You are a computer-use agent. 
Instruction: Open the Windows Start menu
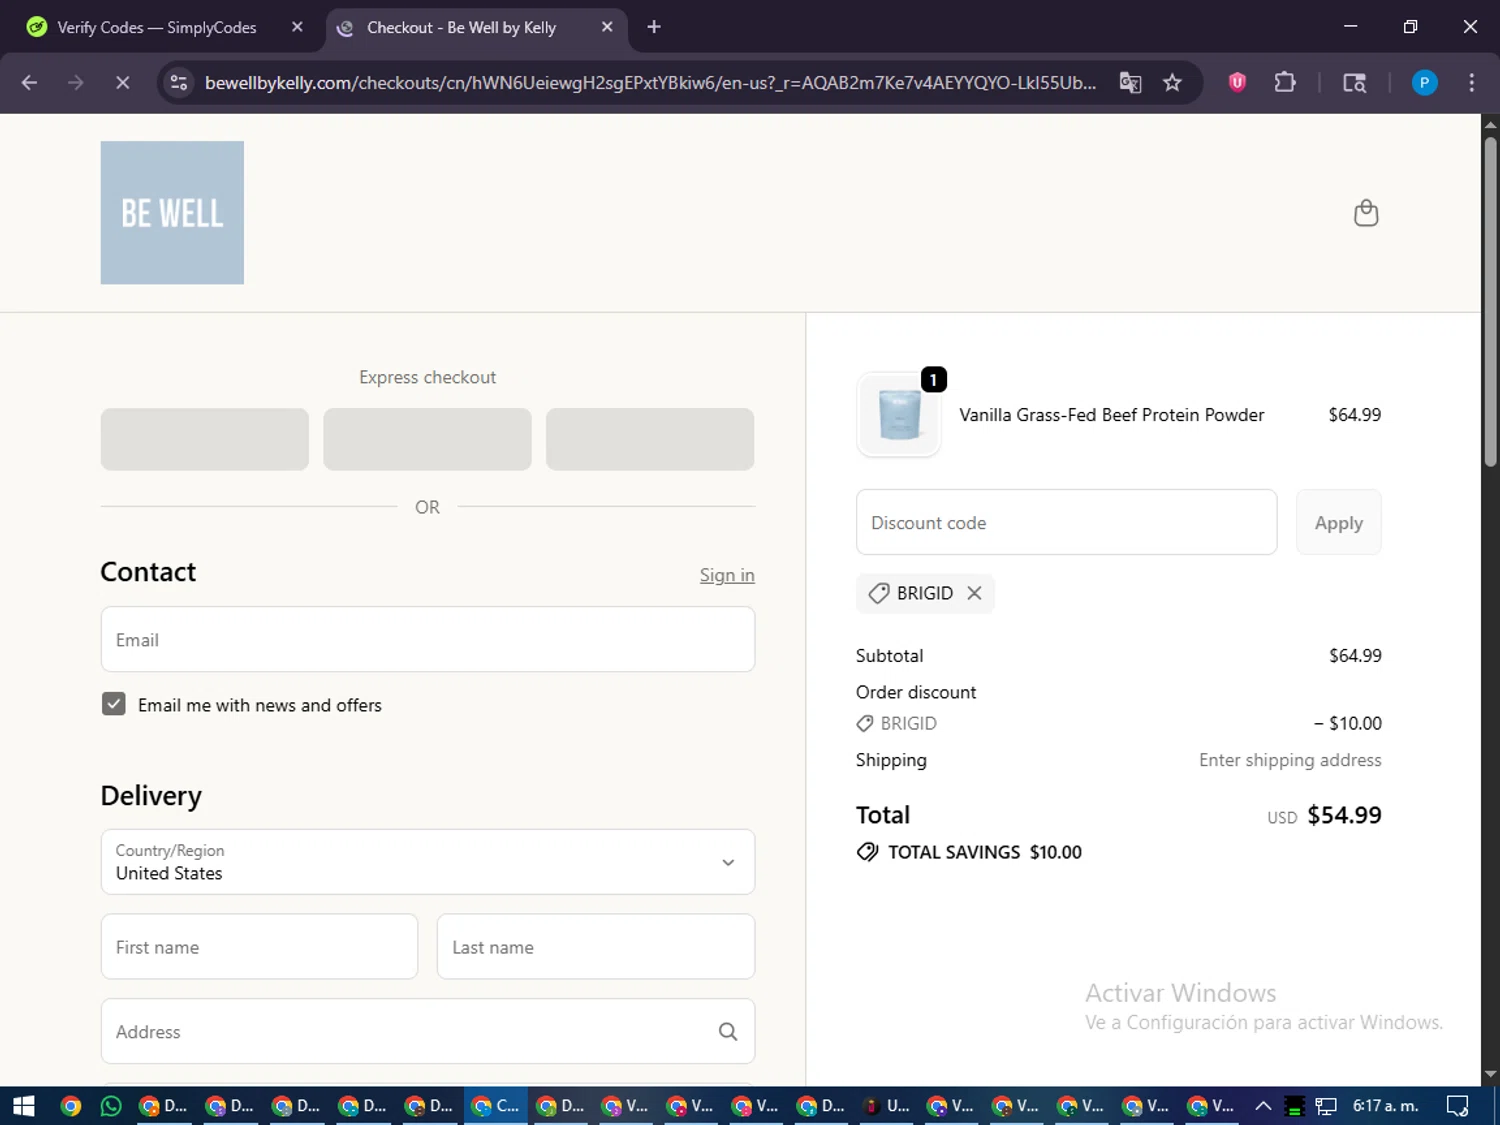[x=23, y=1106]
